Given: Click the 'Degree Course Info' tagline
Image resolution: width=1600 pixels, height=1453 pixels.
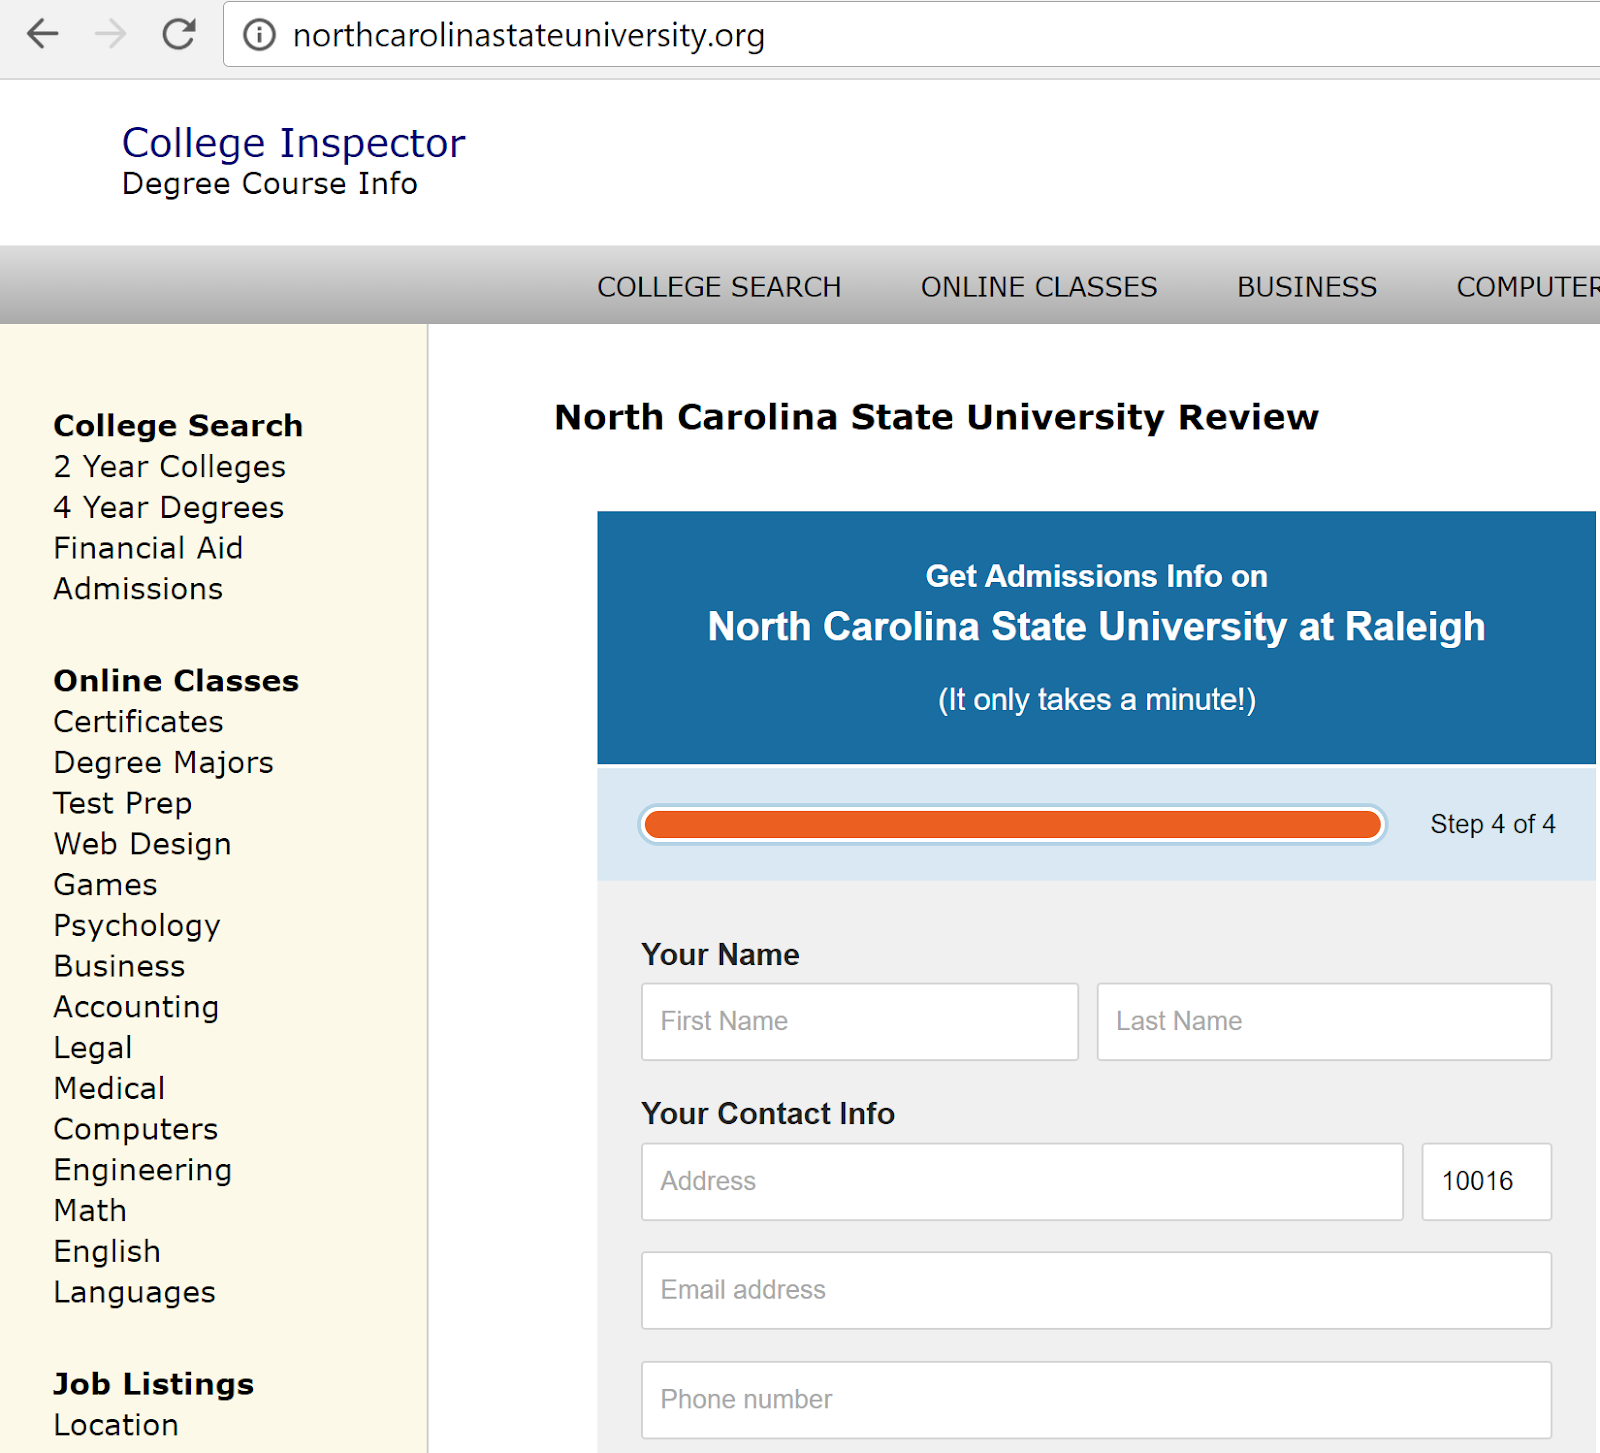Looking at the screenshot, I should point(270,184).
